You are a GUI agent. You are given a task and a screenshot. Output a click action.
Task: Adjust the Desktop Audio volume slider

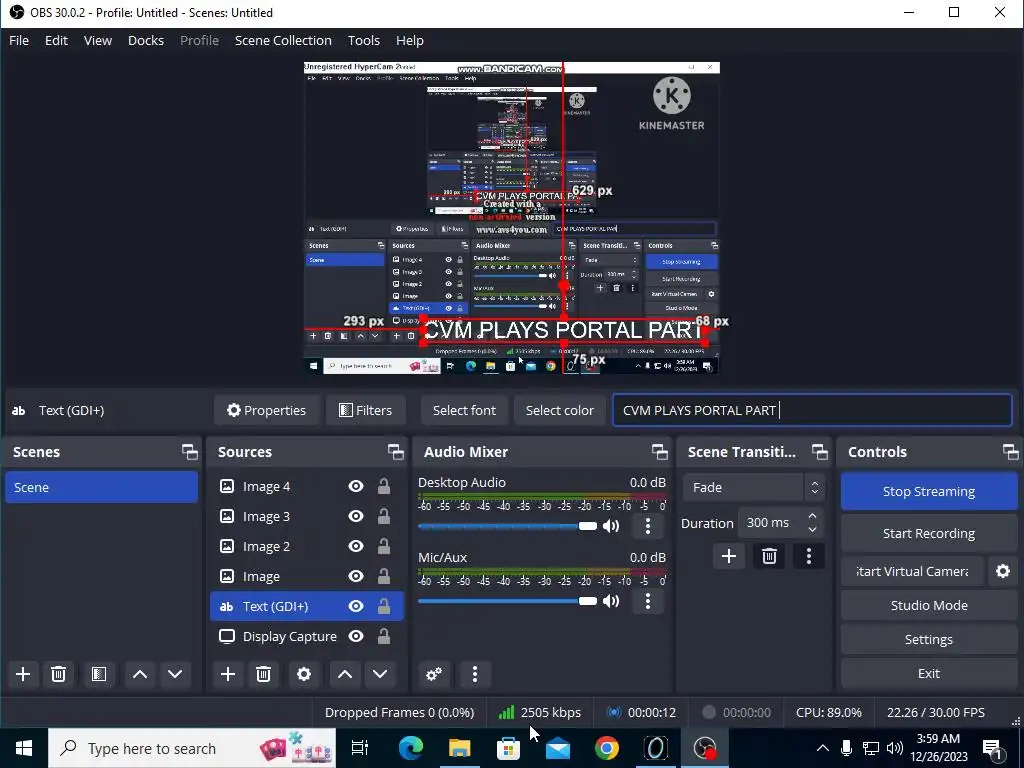pos(507,526)
